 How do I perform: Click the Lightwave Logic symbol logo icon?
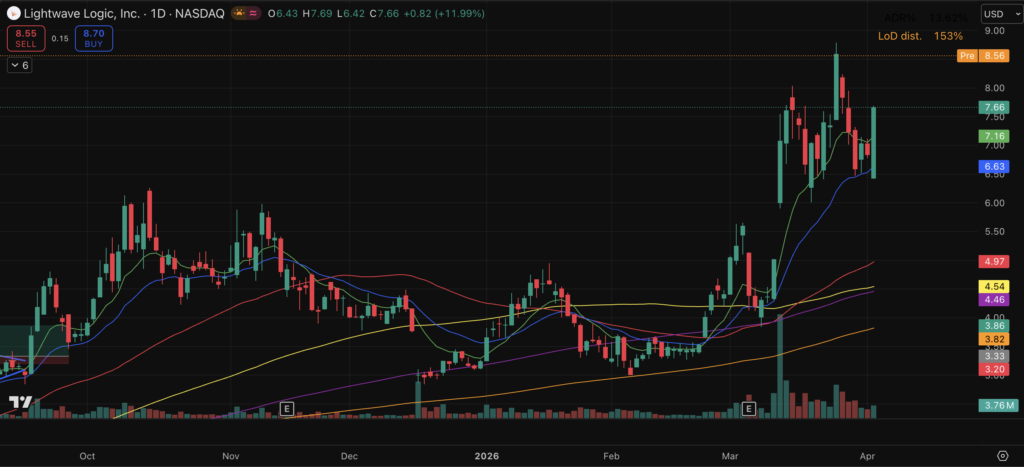[13, 14]
